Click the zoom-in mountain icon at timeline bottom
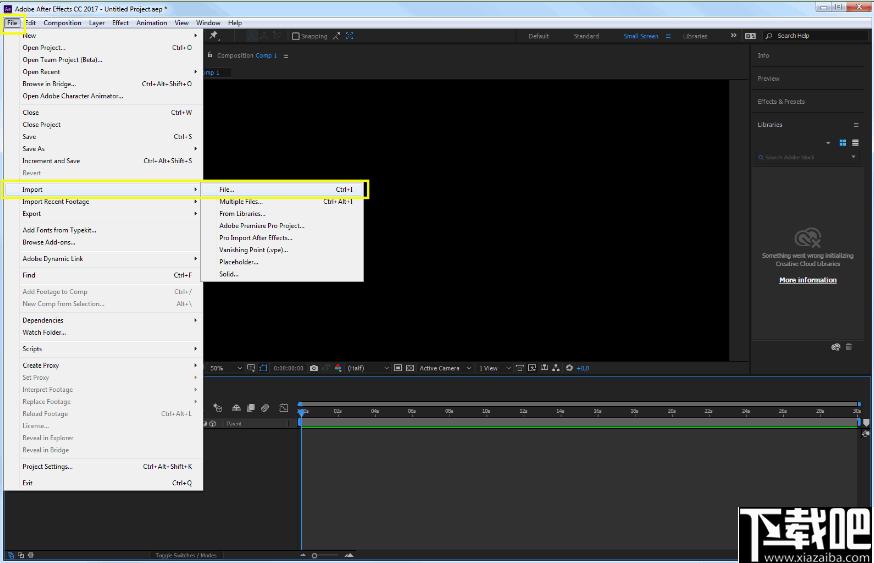 pyautogui.click(x=349, y=555)
